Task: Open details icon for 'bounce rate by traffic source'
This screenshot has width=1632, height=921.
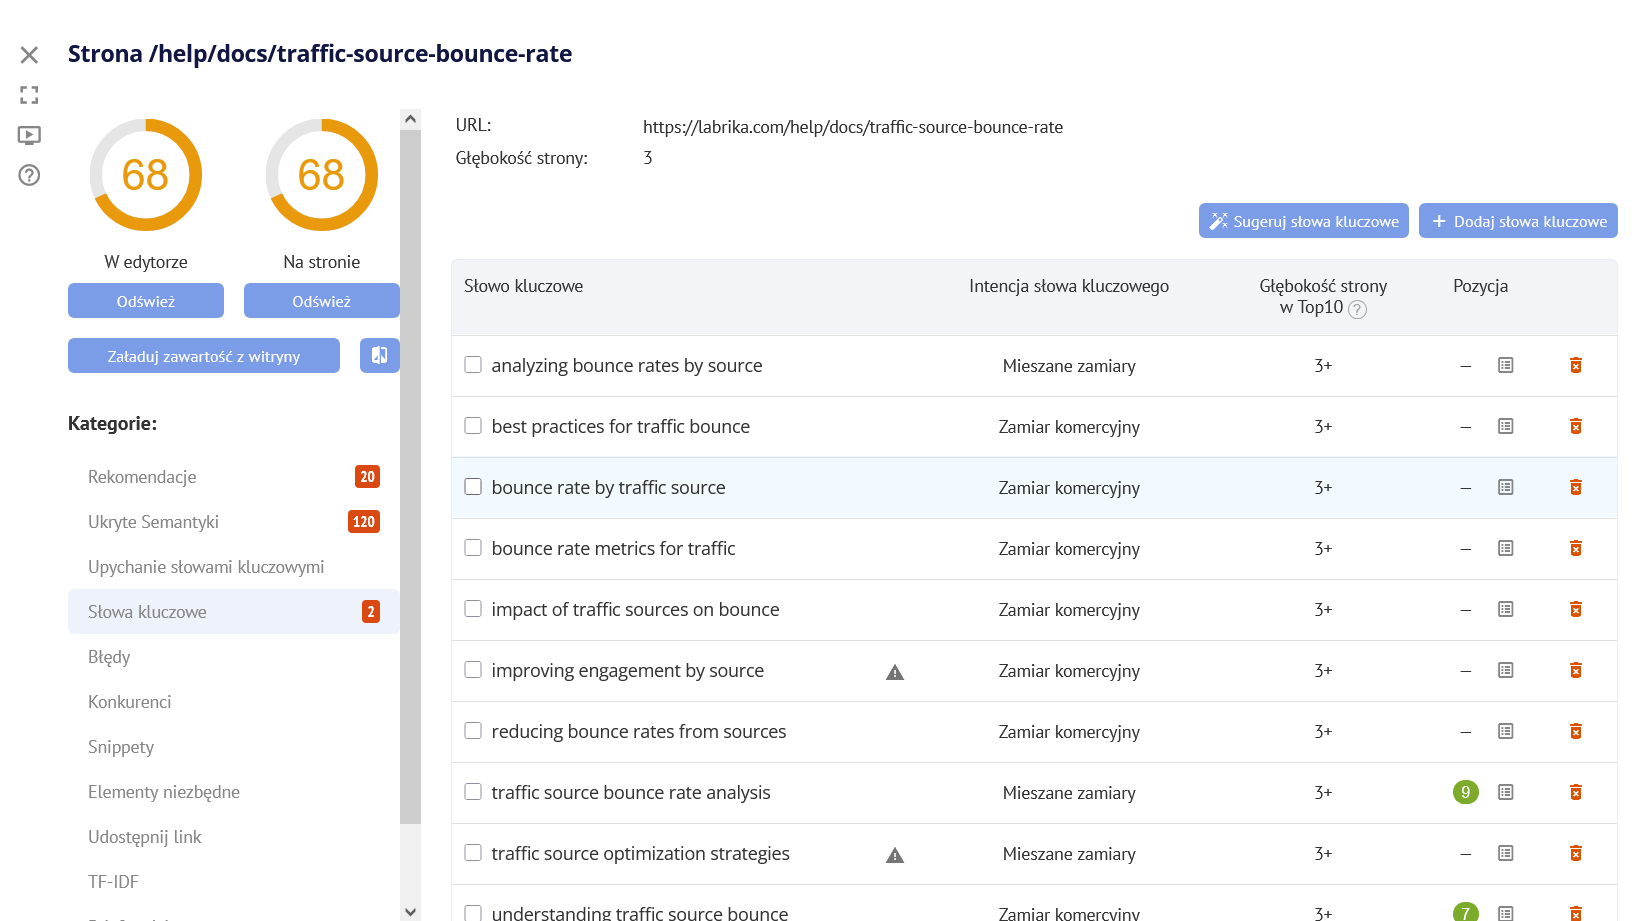Action: [x=1505, y=488]
